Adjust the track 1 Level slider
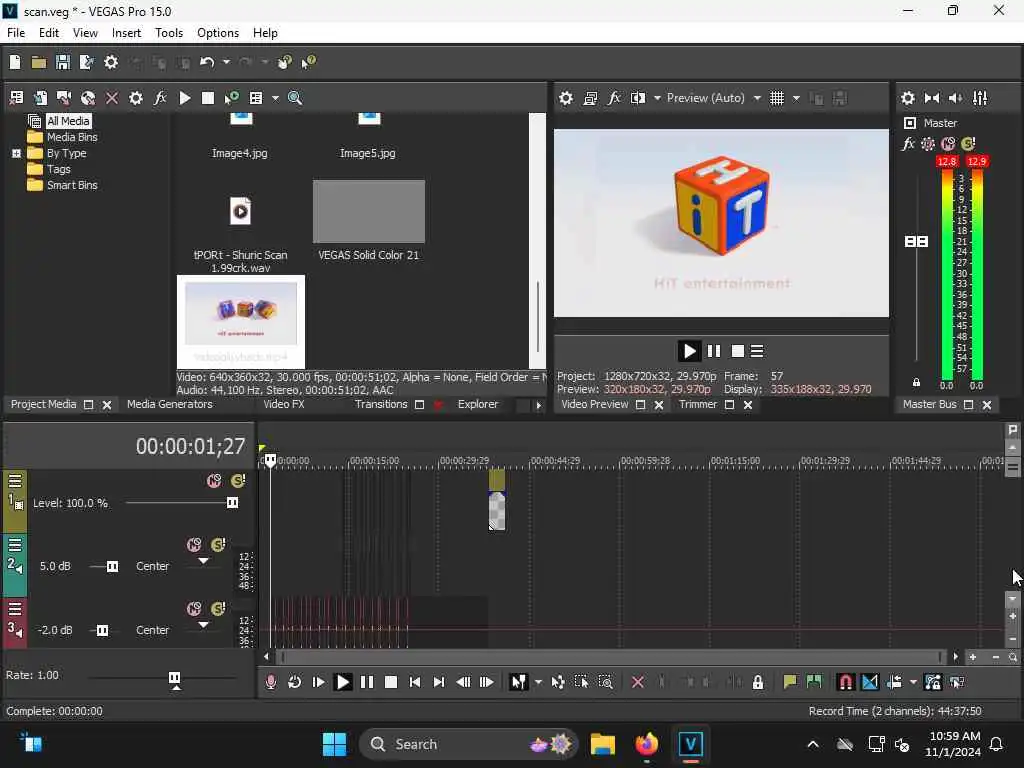Viewport: 1024px width, 768px height. point(232,503)
